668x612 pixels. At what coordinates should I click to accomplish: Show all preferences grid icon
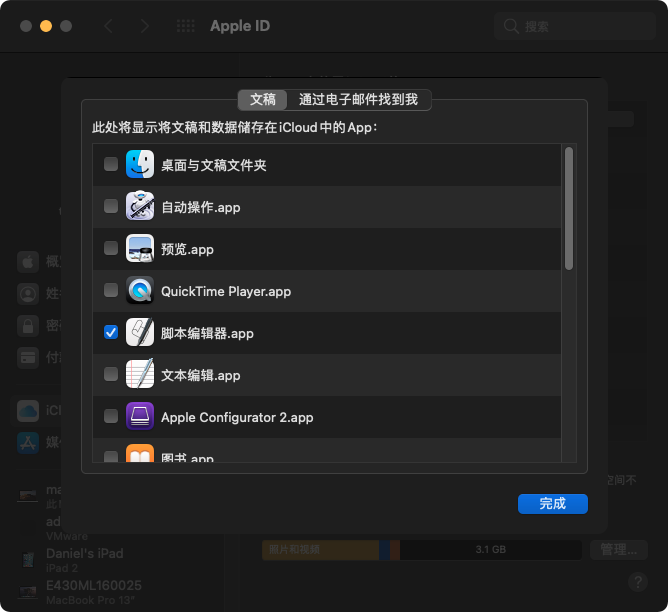[x=186, y=26]
